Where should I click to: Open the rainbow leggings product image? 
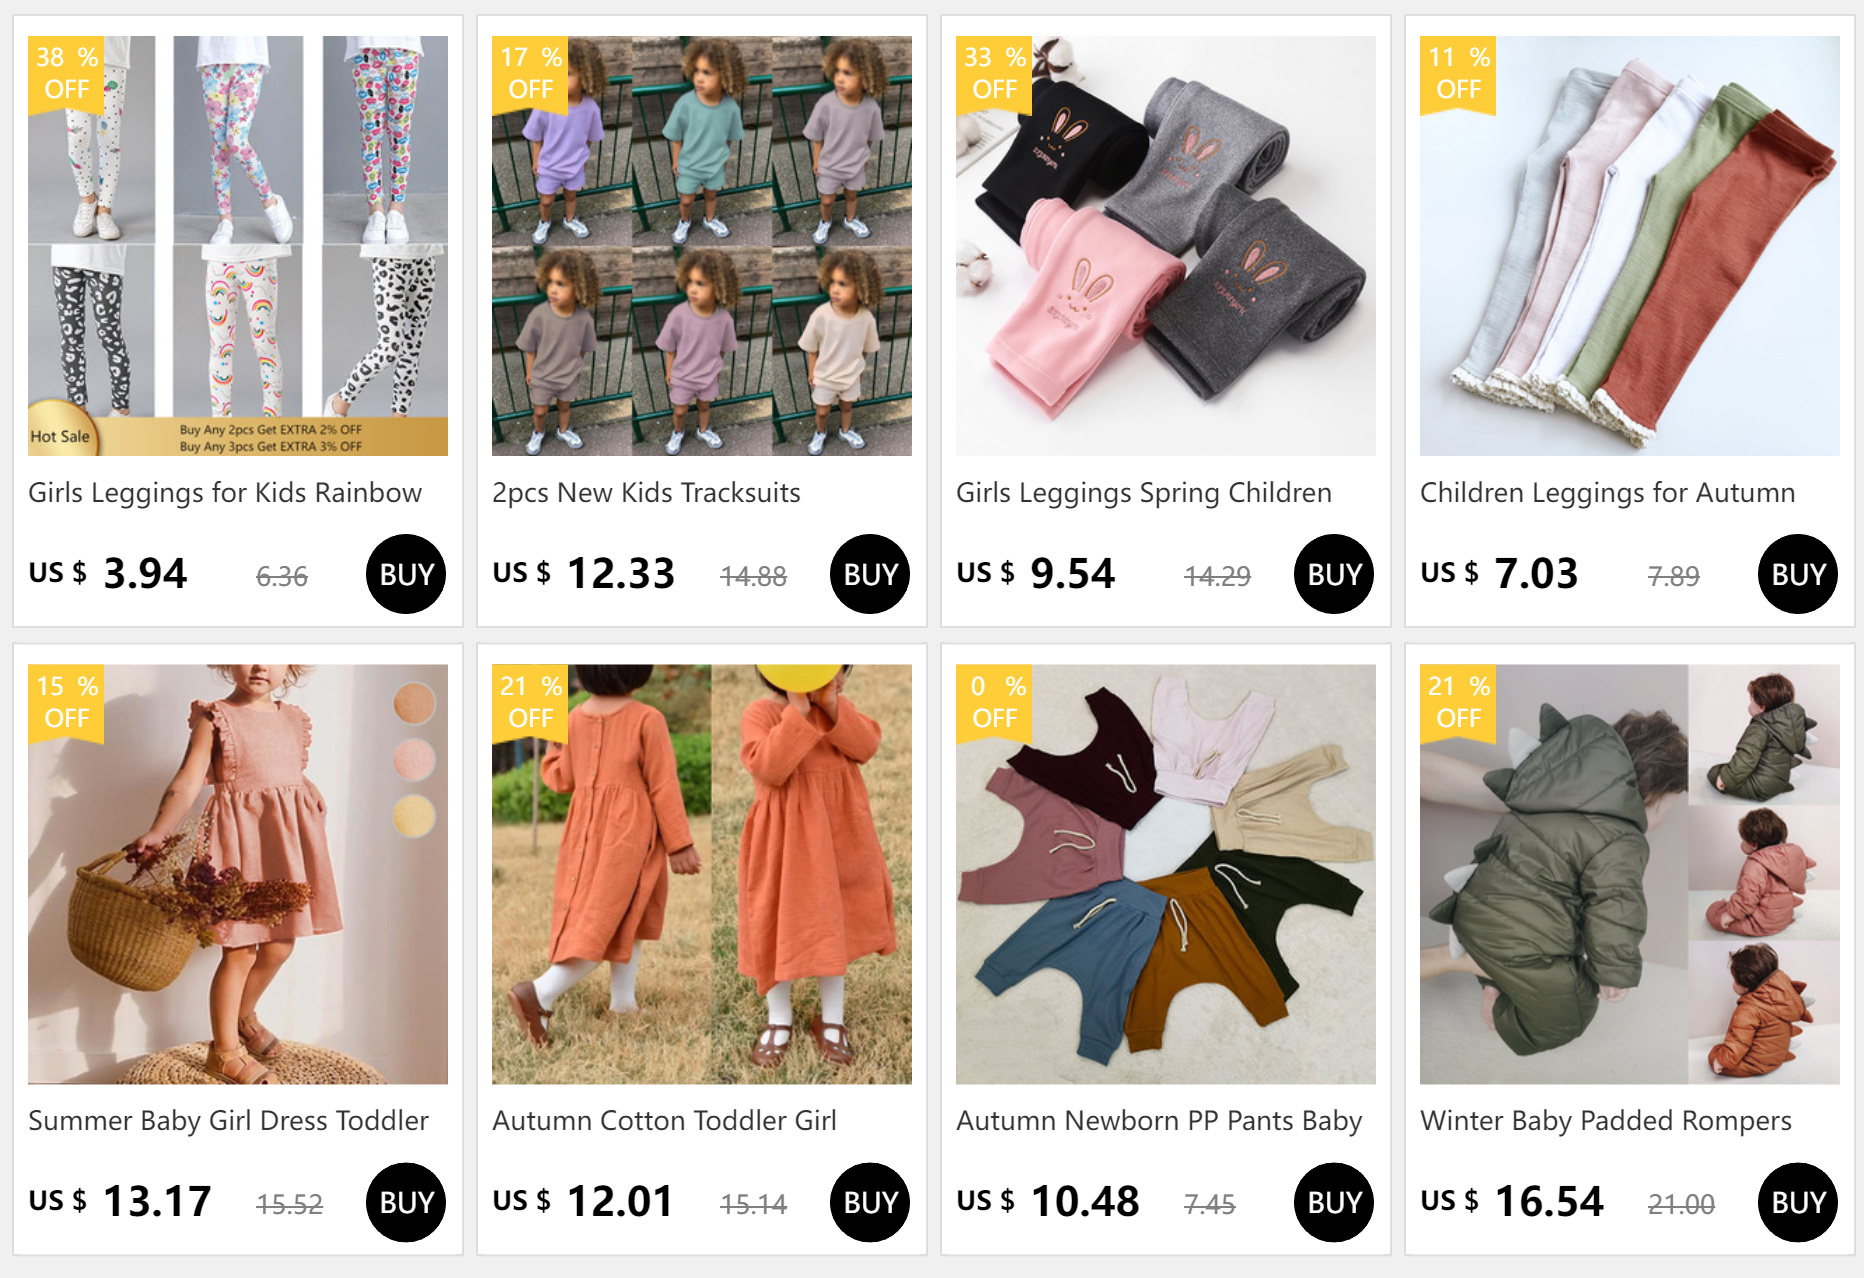pyautogui.click(x=238, y=246)
